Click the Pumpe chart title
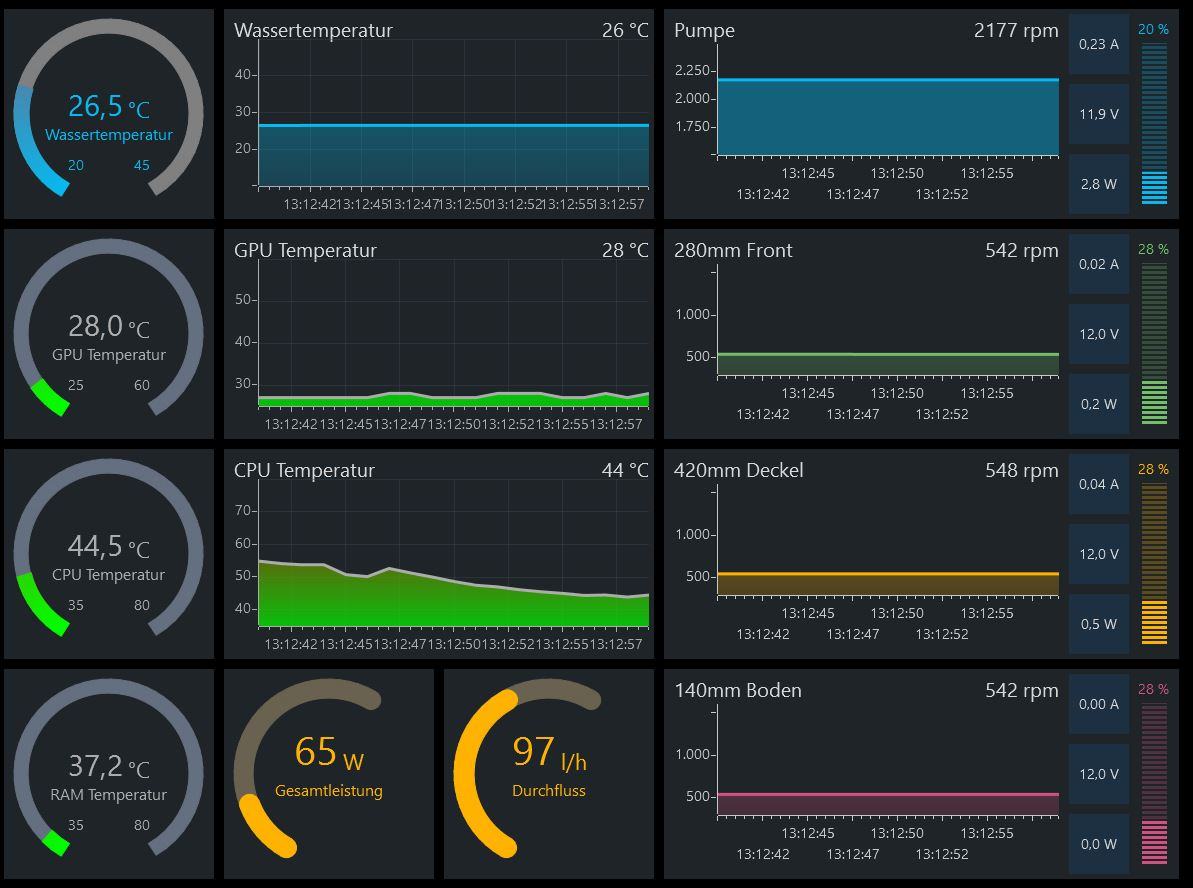Screen dimensions: 1193x888 pos(705,30)
